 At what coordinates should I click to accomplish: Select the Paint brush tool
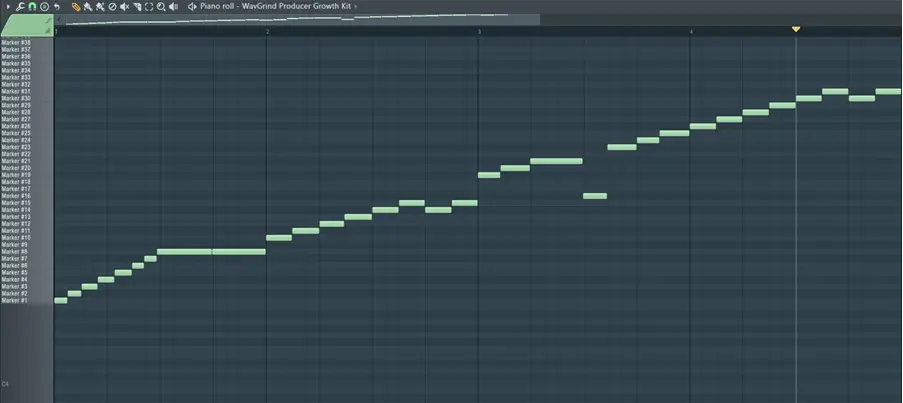pyautogui.click(x=88, y=6)
